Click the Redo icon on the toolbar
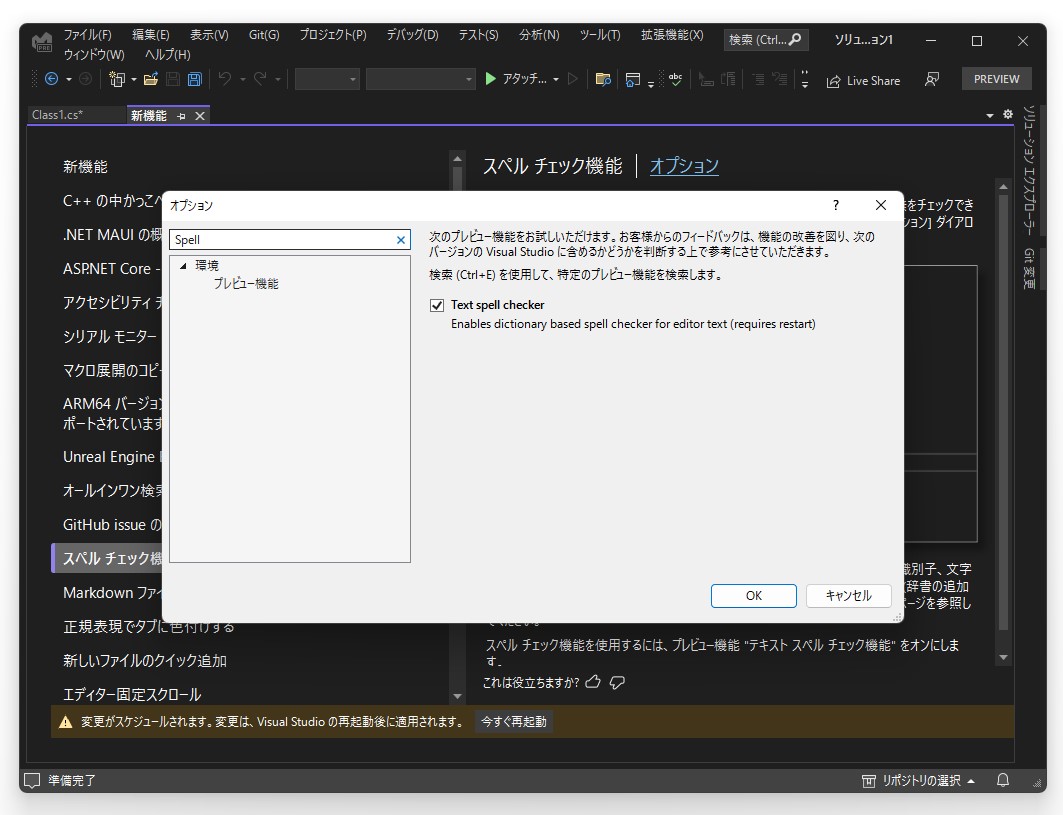Screen dimensions: 1063x815 point(258,80)
